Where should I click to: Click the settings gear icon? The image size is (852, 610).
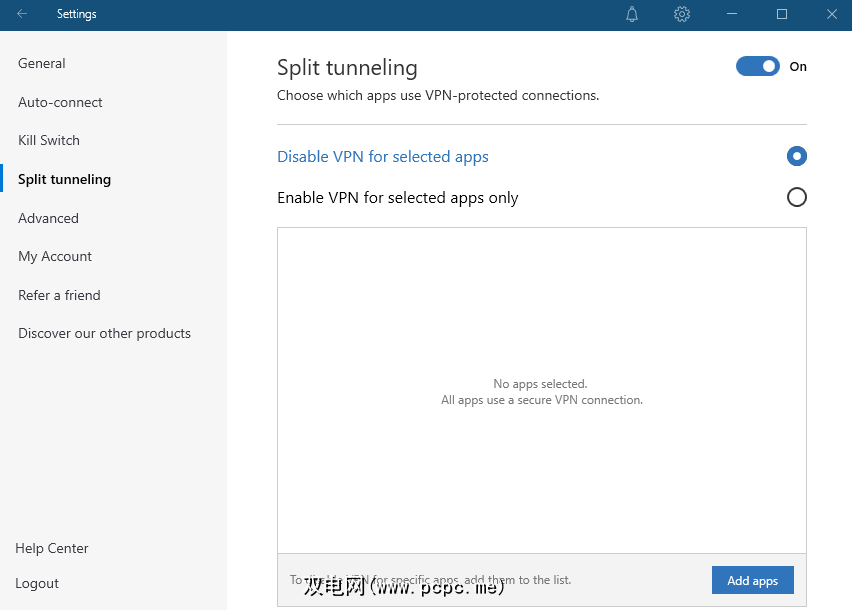pos(682,14)
